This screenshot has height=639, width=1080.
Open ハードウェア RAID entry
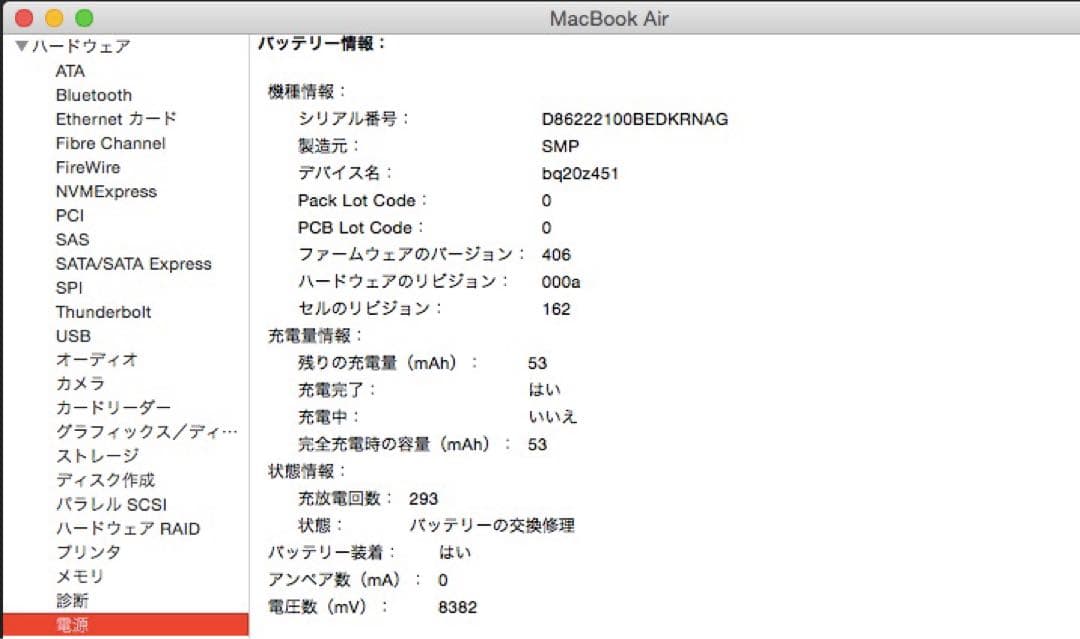[128, 528]
